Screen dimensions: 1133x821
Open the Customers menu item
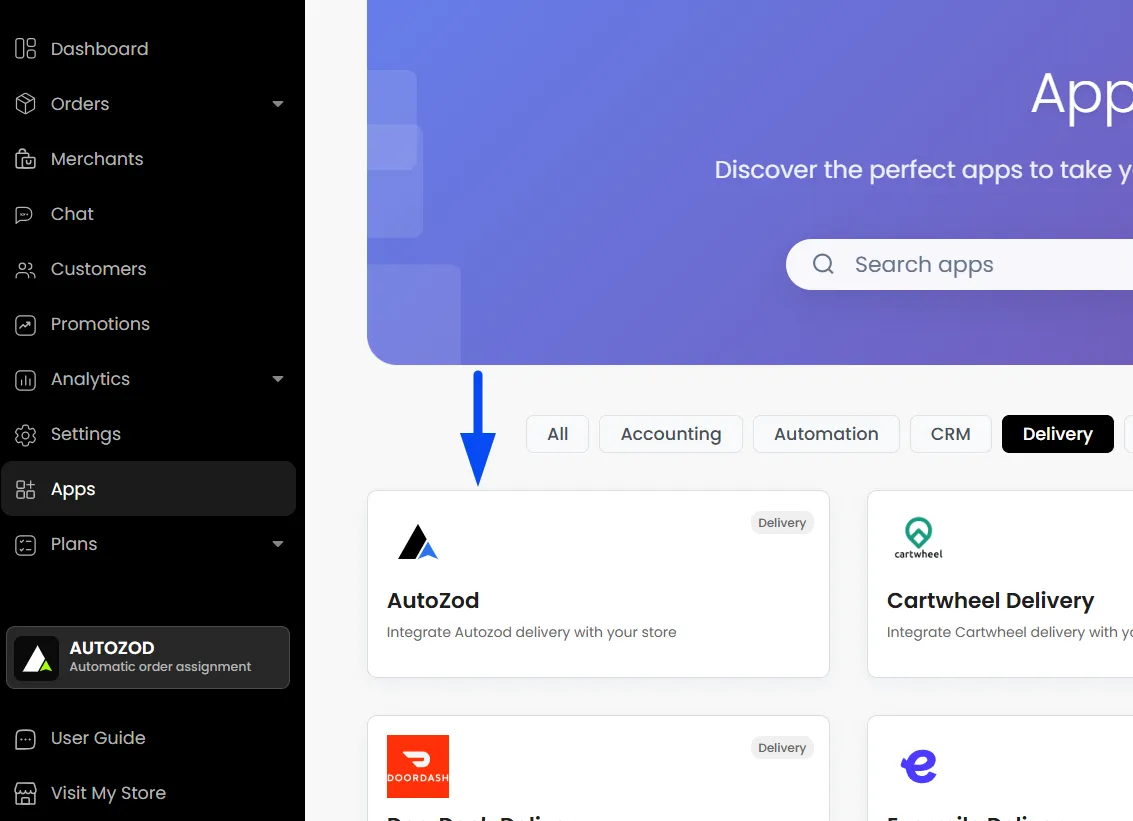[98, 269]
